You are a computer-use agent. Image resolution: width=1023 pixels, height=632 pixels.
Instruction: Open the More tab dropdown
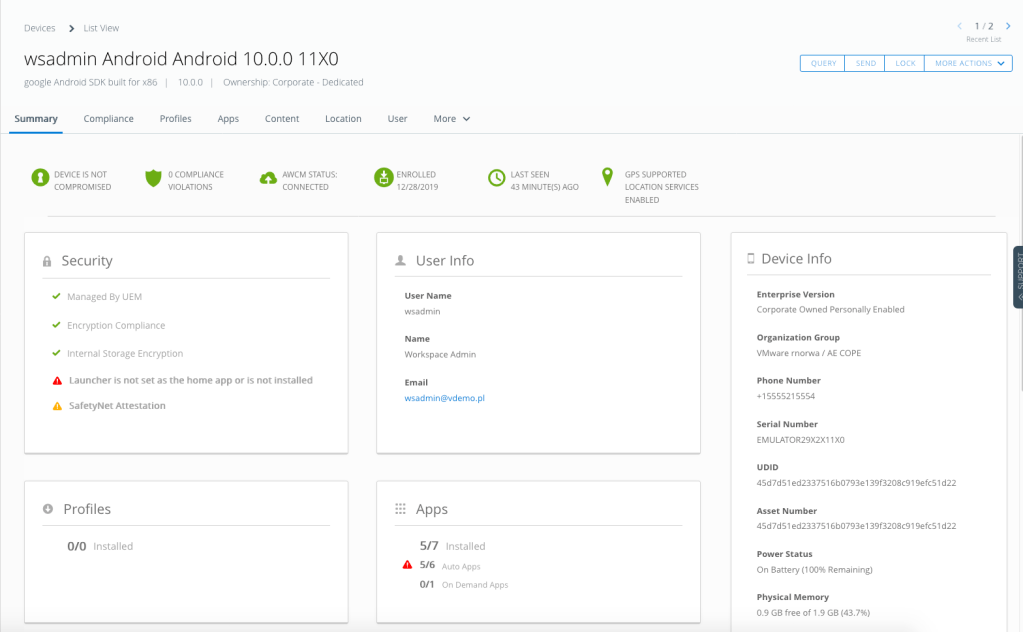click(x=451, y=119)
